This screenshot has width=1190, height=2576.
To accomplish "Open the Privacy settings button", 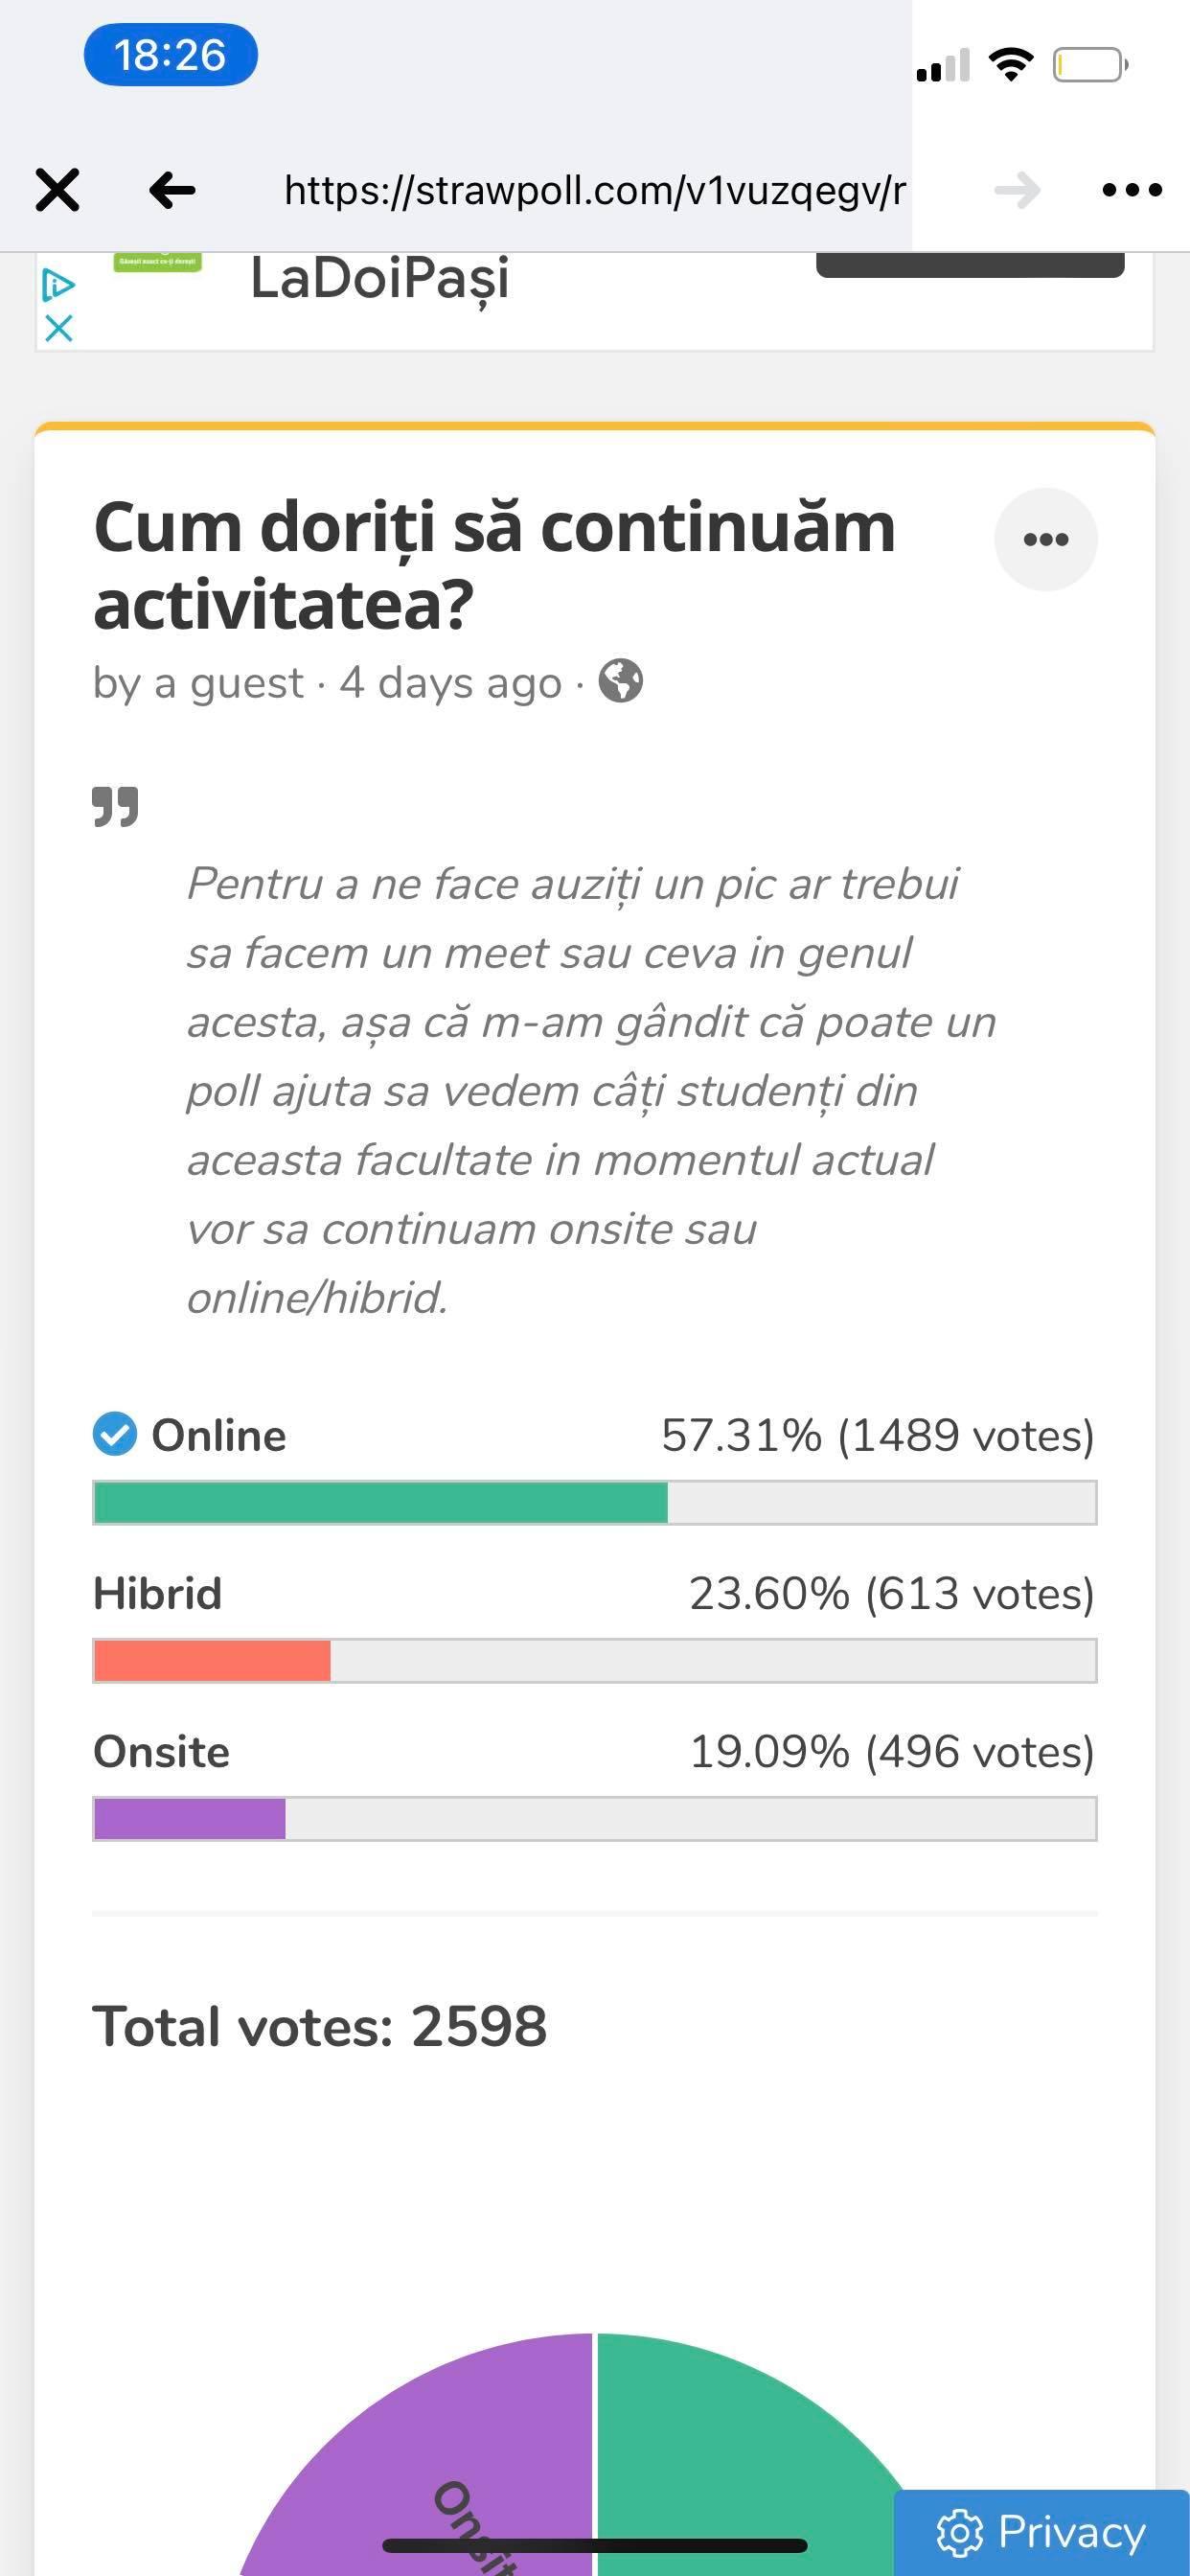I will pyautogui.click(x=1041, y=2532).
